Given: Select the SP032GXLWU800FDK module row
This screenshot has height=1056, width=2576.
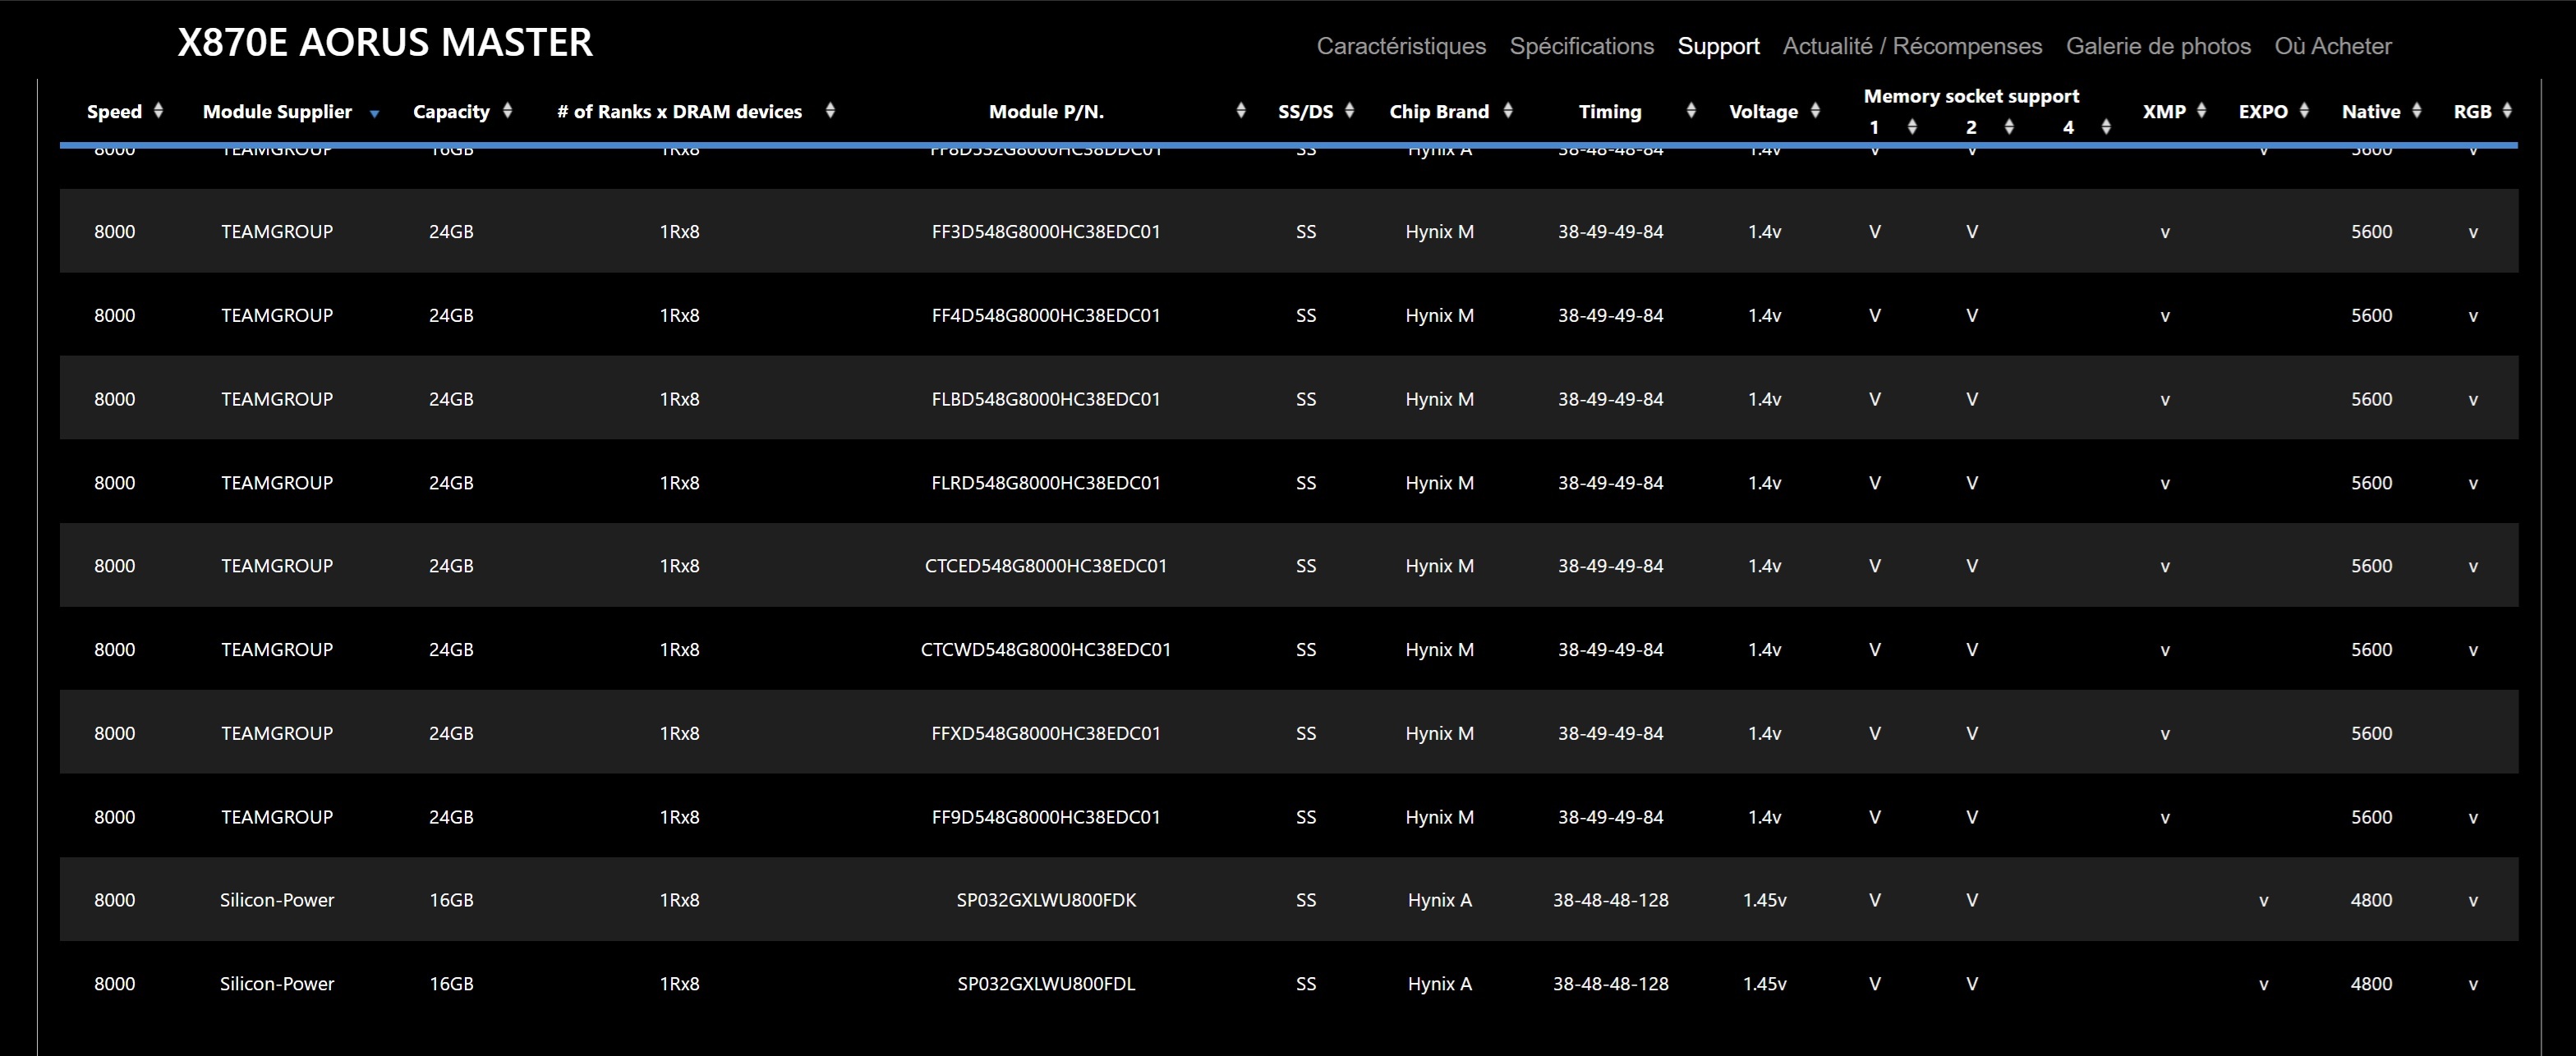Looking at the screenshot, I should 1045,900.
